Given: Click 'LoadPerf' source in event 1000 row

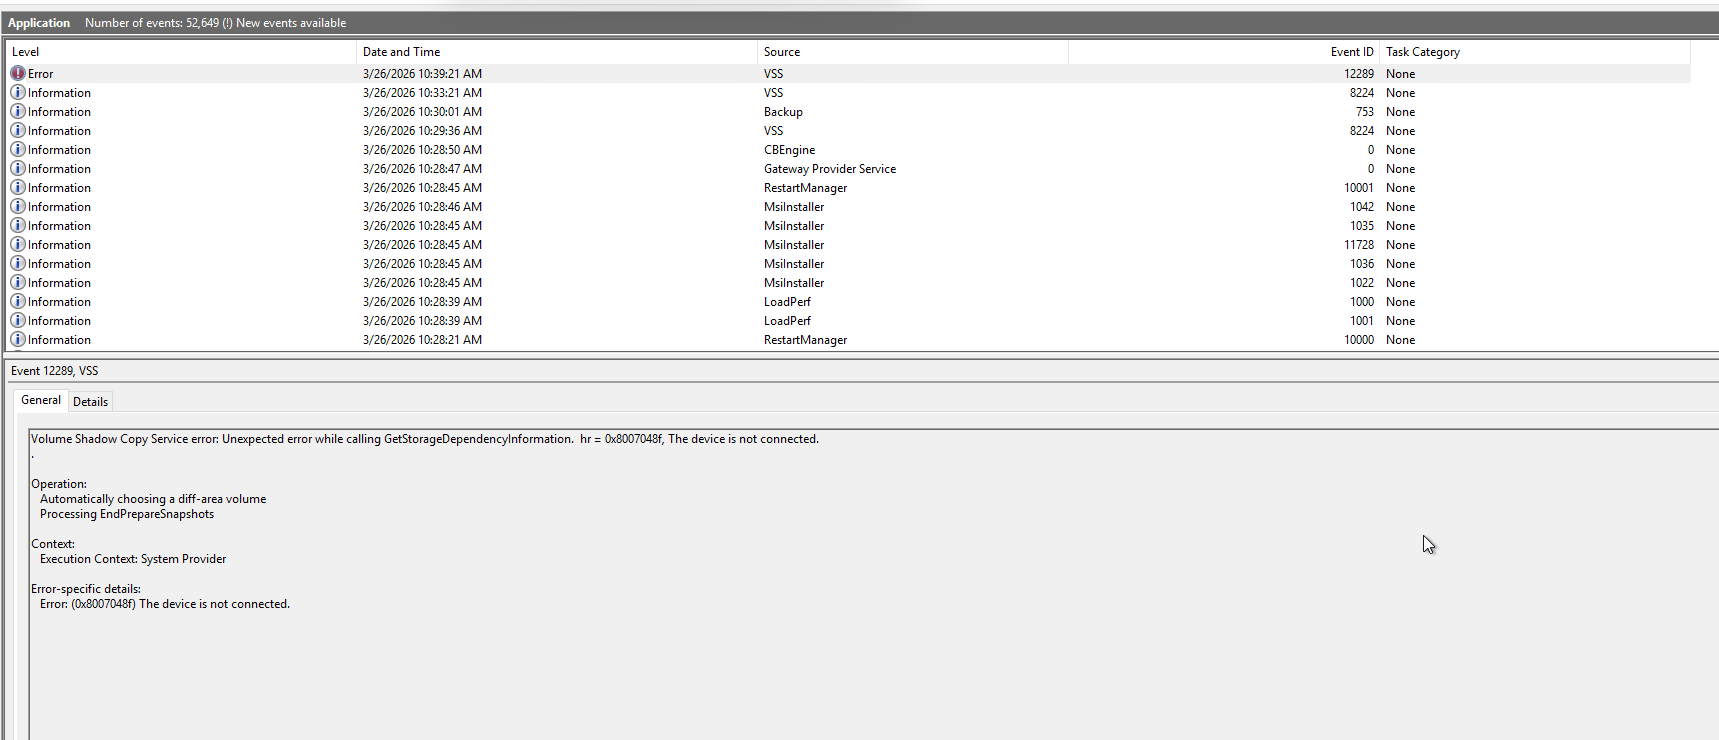Looking at the screenshot, I should [x=787, y=302].
